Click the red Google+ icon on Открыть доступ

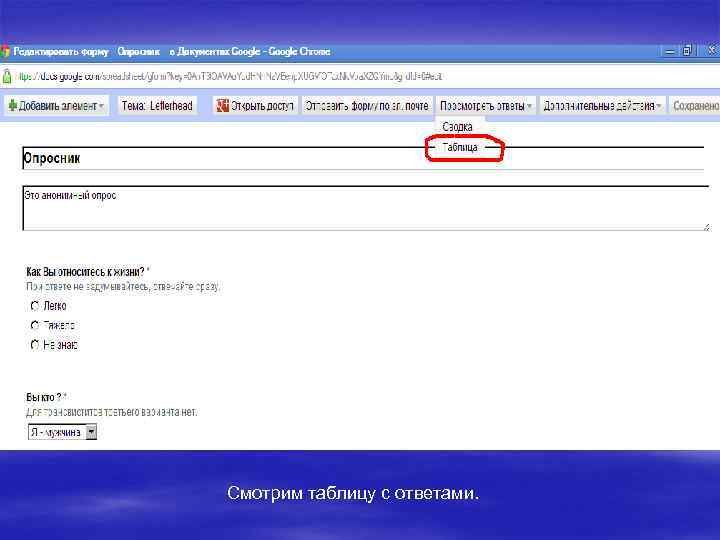pyautogui.click(x=223, y=106)
